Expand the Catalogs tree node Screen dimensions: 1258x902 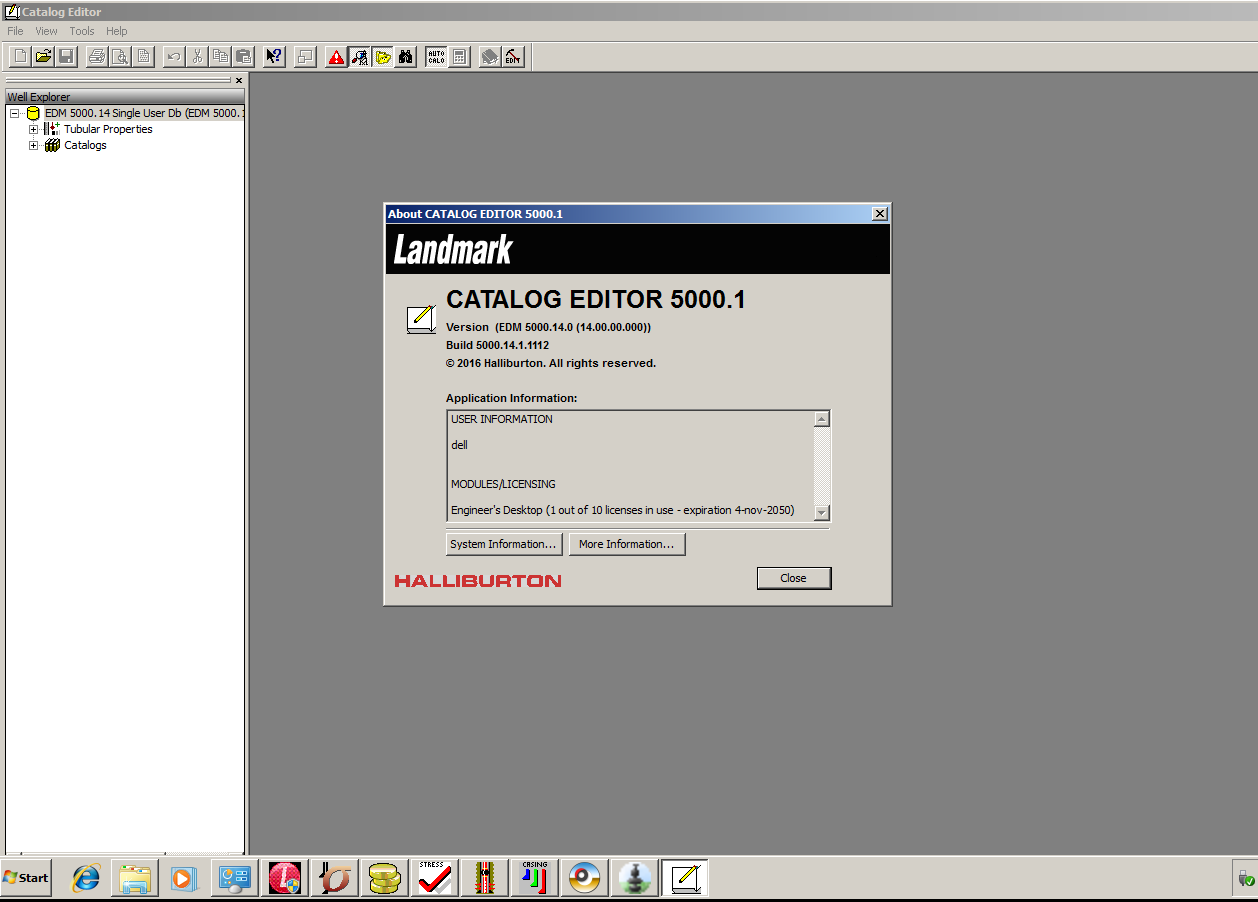coord(34,145)
